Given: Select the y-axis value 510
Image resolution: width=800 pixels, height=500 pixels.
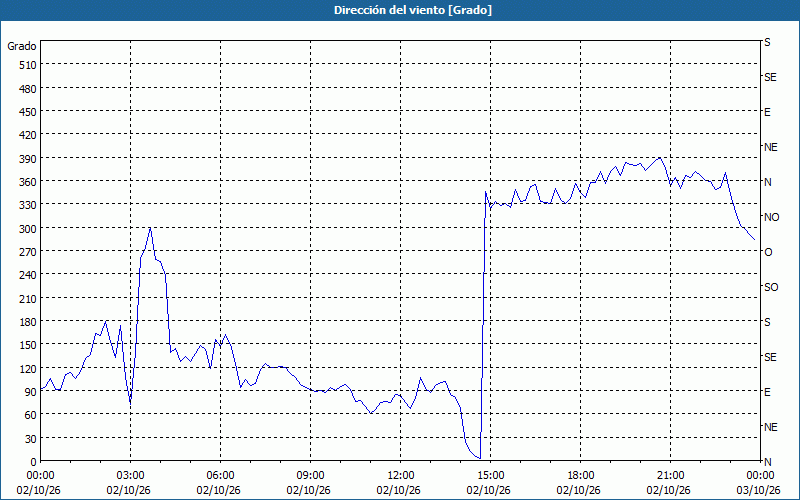Looking at the screenshot, I should point(29,65).
